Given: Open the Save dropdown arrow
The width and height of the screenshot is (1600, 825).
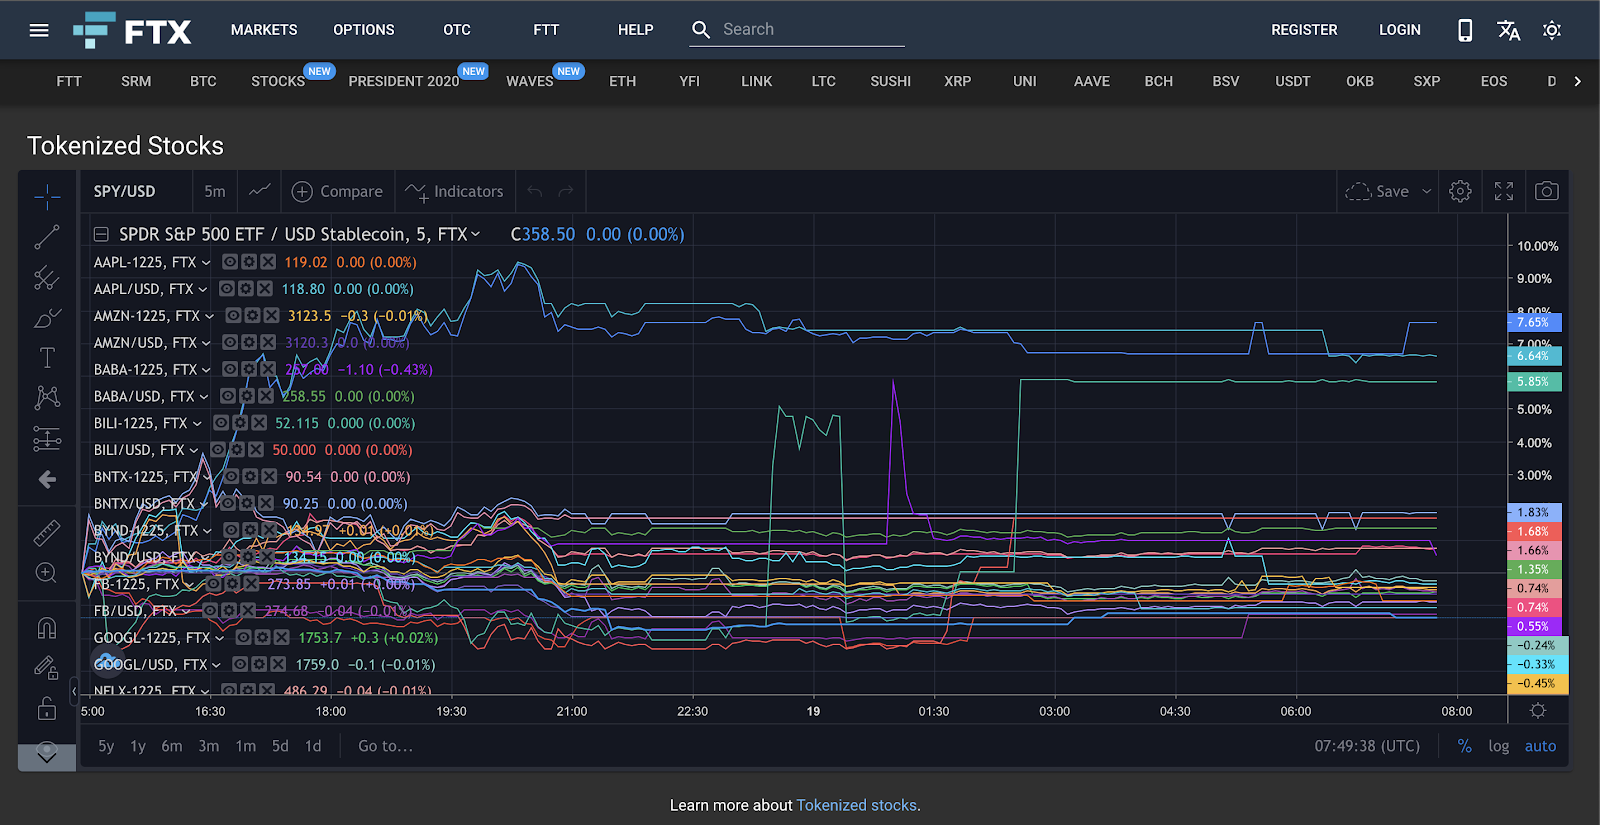Looking at the screenshot, I should (1427, 191).
